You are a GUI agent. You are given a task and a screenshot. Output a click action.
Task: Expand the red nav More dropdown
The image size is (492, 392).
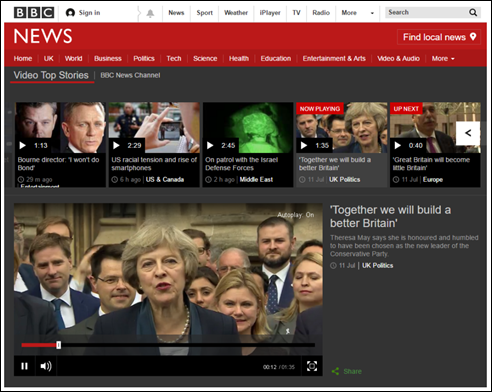[x=443, y=59]
